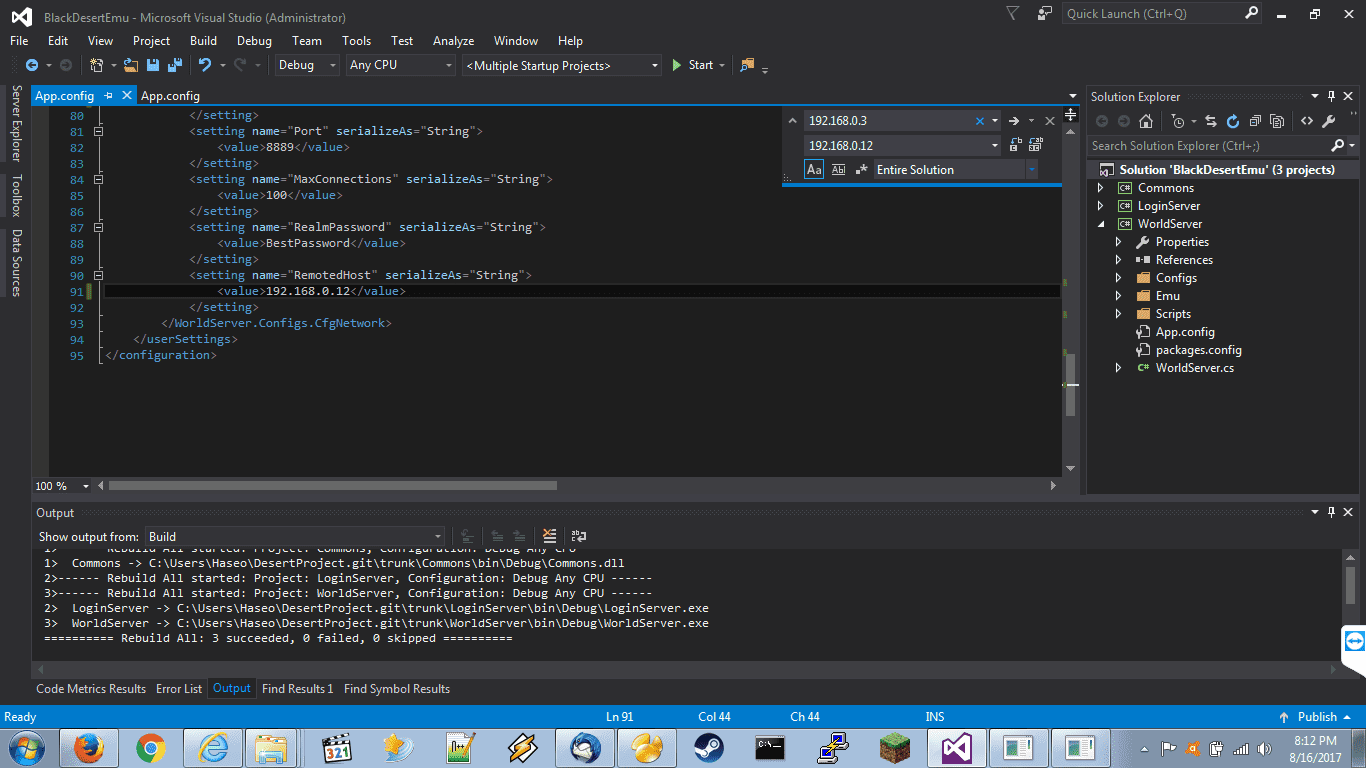Open the Debug menu
1366x768 pixels.
click(x=254, y=41)
